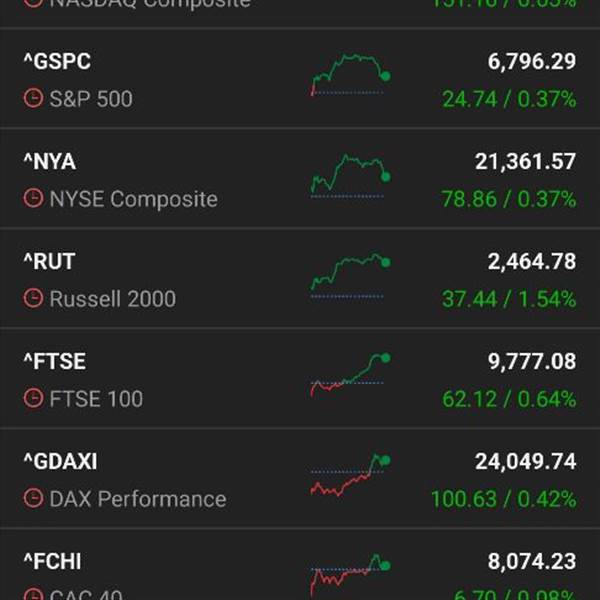Click the clock icon beside DAX Performance

[x=34, y=499]
